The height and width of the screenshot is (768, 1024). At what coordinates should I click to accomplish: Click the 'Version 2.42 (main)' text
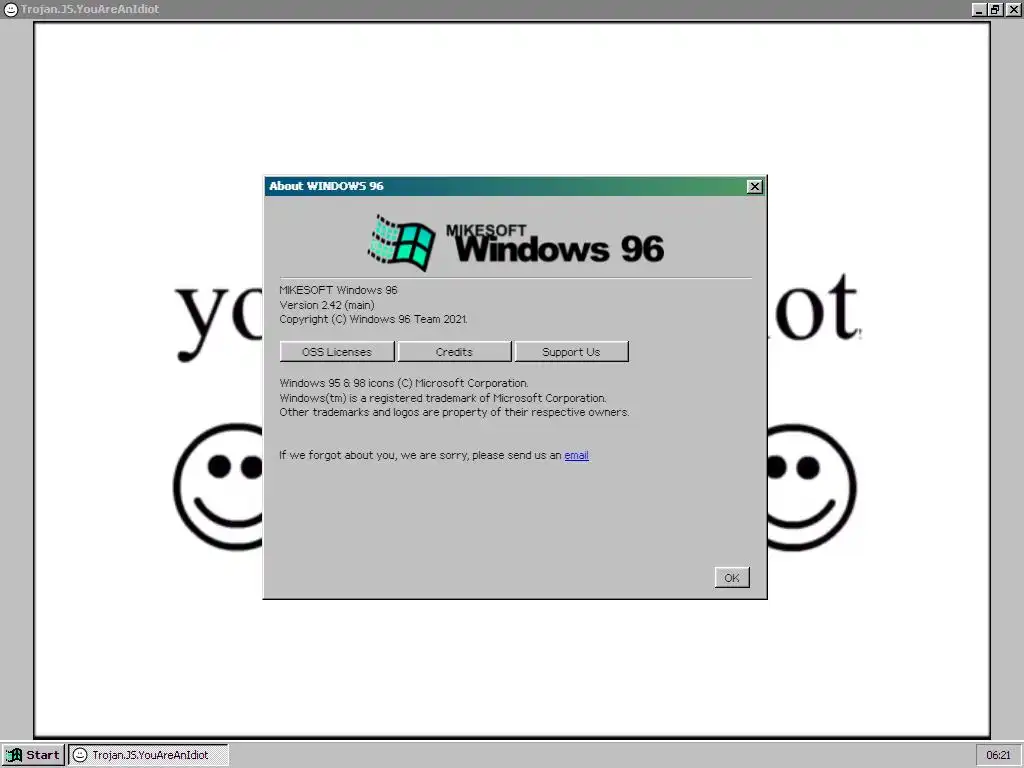click(x=327, y=305)
